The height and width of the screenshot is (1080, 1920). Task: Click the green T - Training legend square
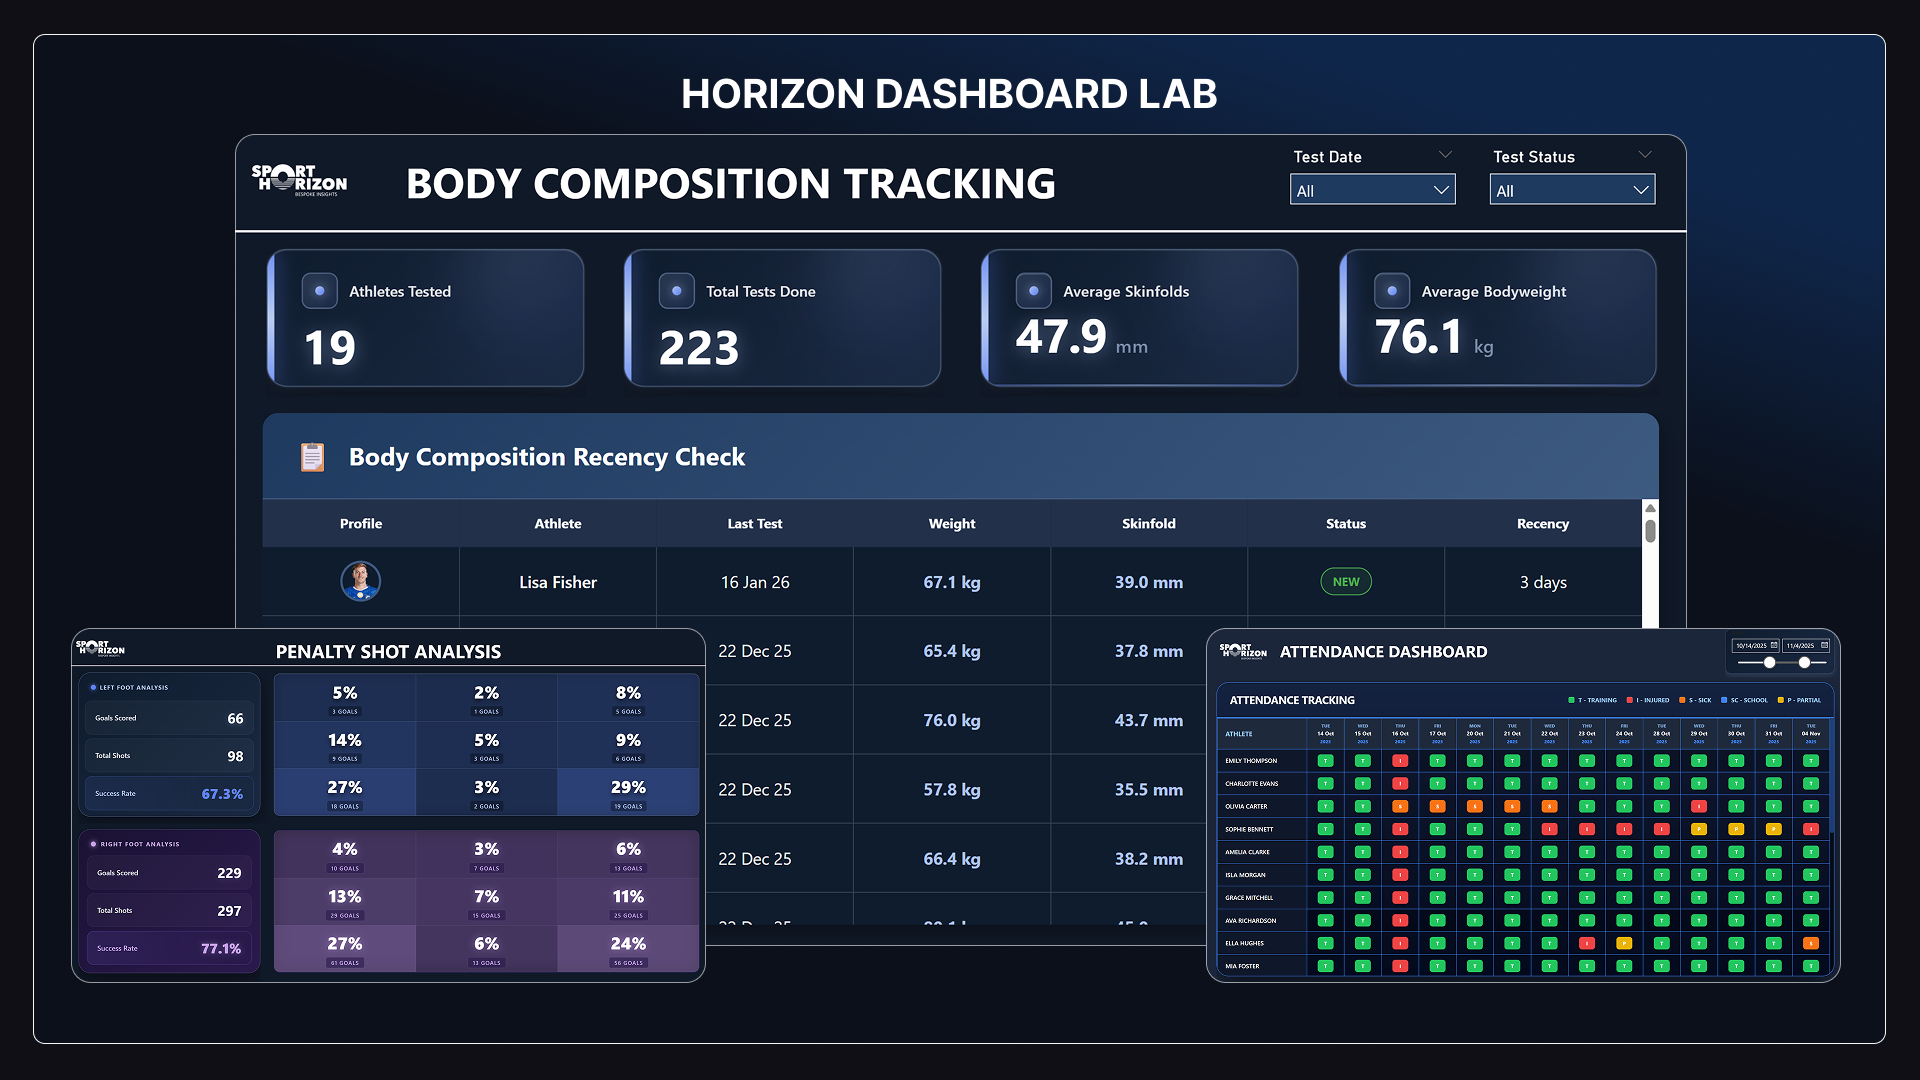(1571, 700)
